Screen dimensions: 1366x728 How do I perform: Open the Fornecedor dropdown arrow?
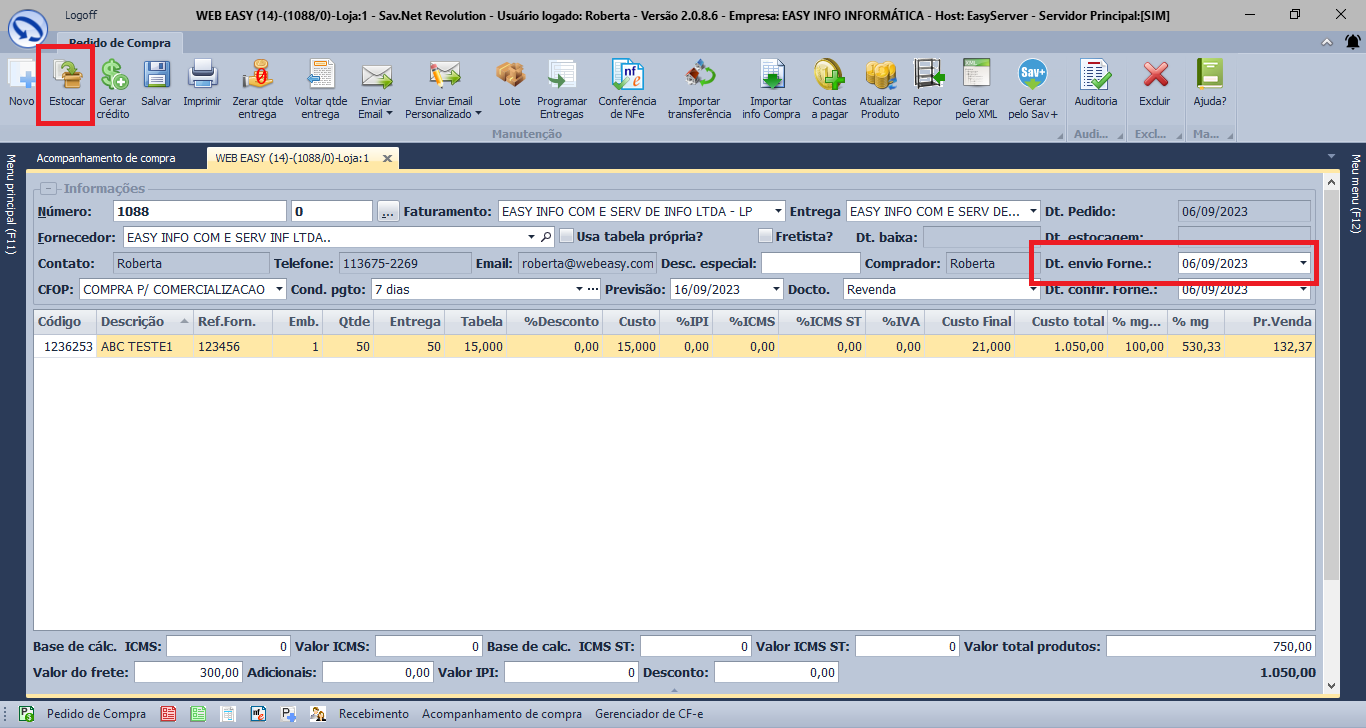coord(531,237)
